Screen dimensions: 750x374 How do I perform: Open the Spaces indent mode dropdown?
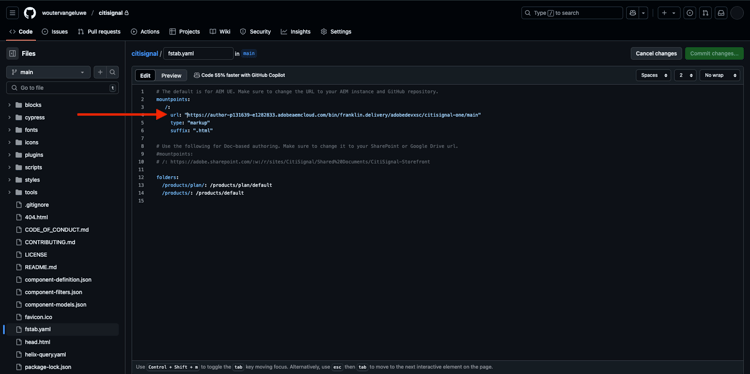[653, 76]
